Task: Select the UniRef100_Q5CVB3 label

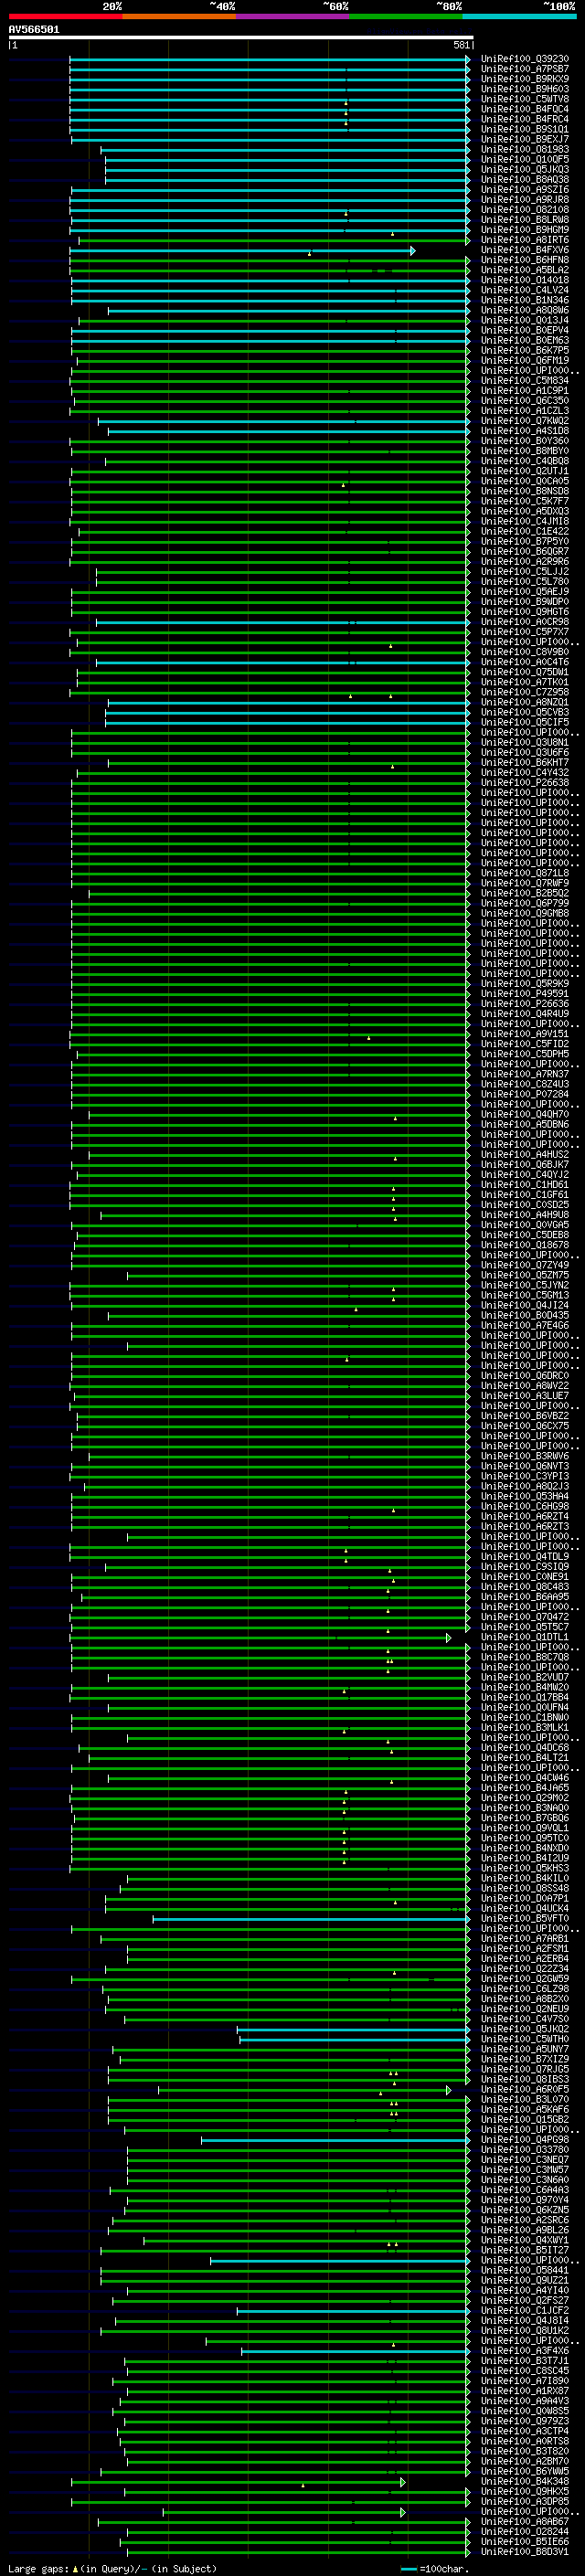Action: tap(525, 713)
